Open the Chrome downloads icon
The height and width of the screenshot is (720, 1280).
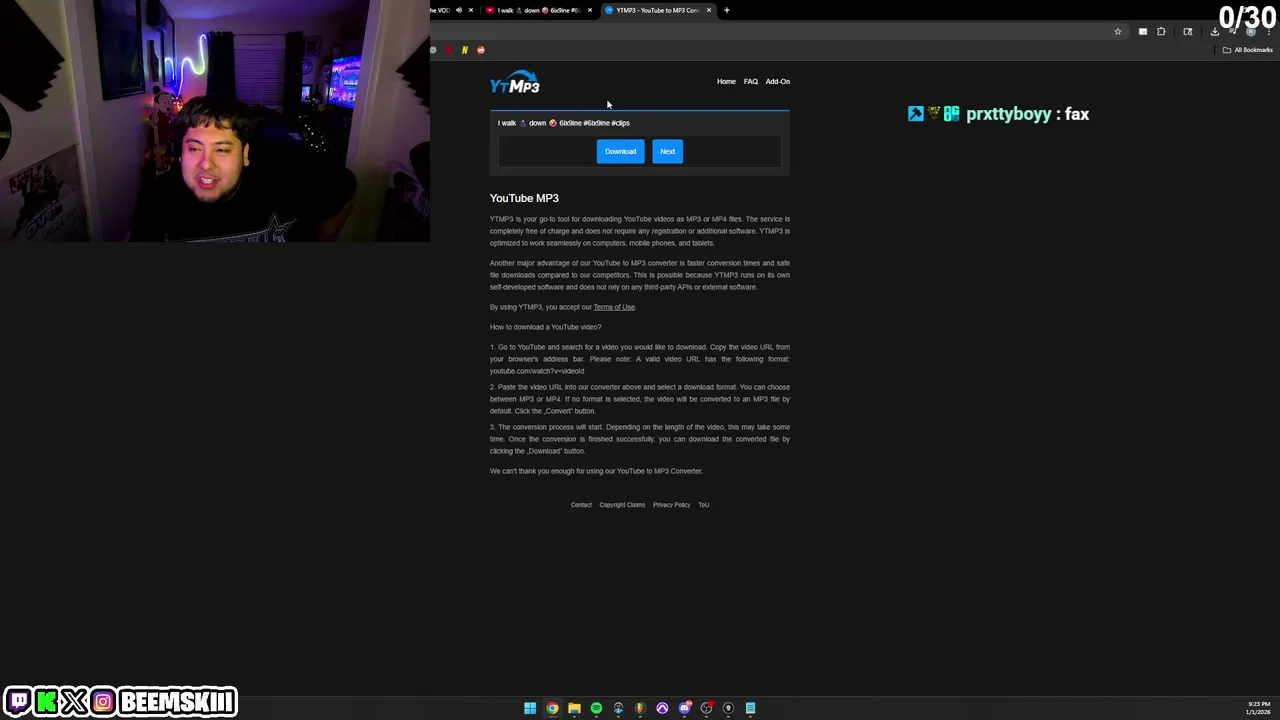tap(1215, 32)
